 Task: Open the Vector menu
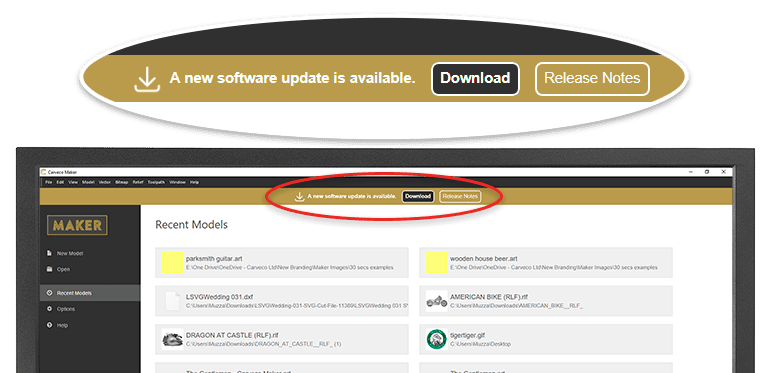click(104, 182)
